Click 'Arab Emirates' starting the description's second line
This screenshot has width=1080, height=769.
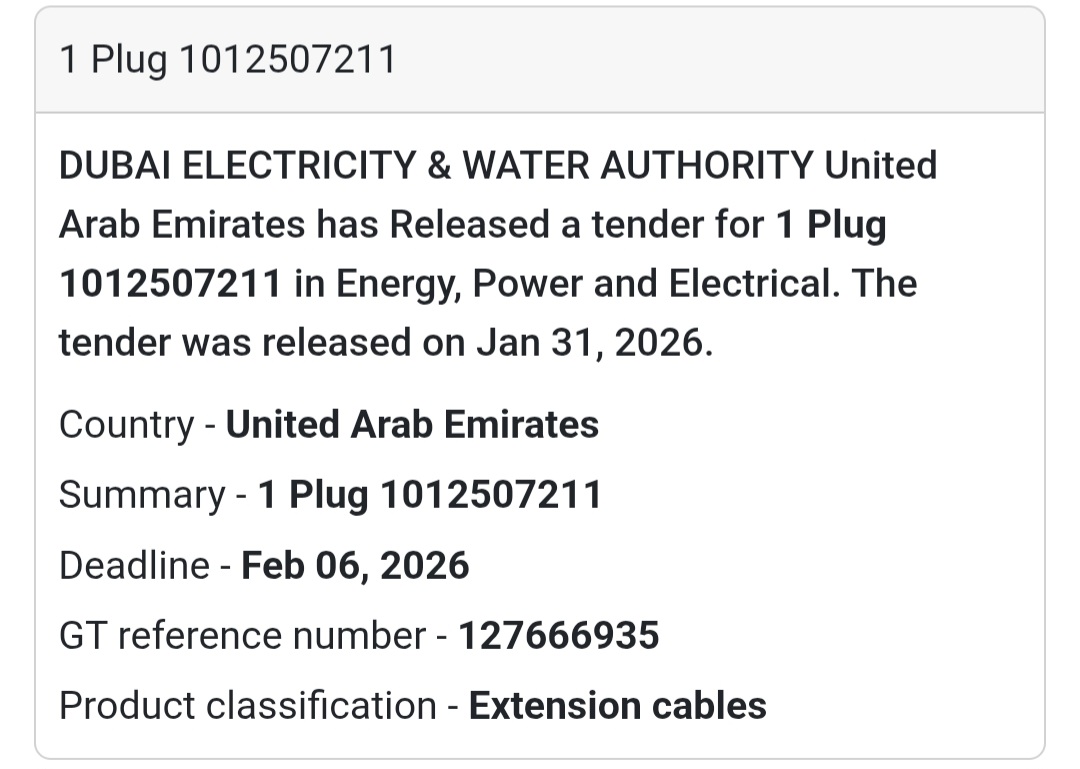[182, 225]
